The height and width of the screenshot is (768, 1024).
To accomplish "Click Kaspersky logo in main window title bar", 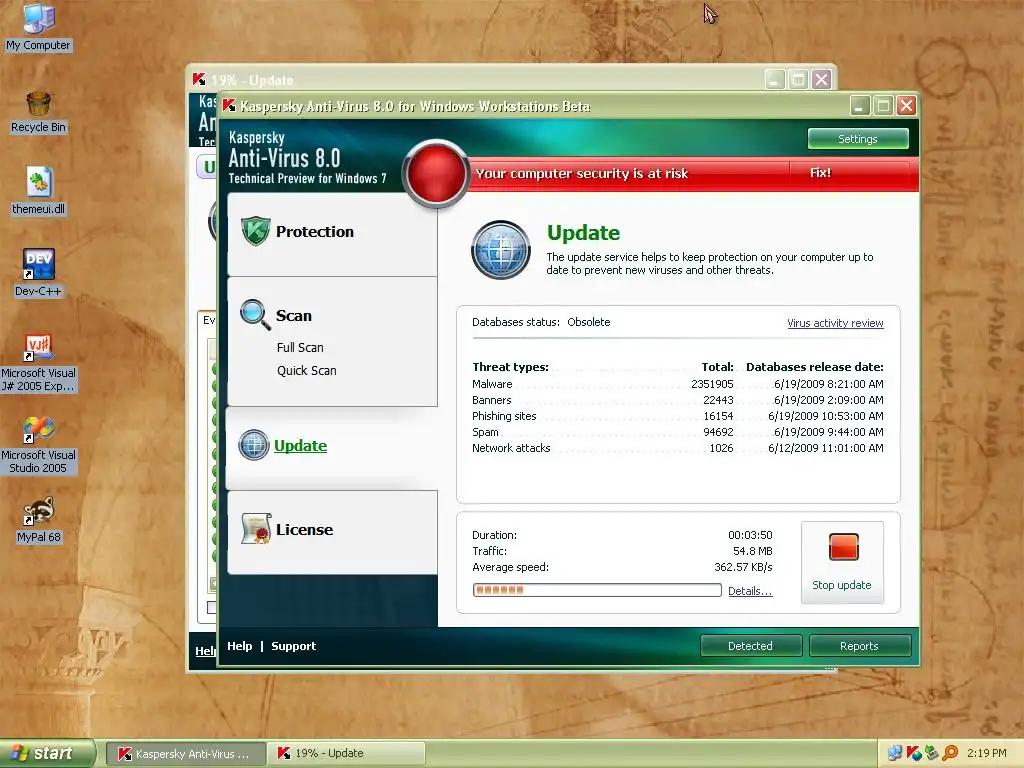I will tap(229, 105).
